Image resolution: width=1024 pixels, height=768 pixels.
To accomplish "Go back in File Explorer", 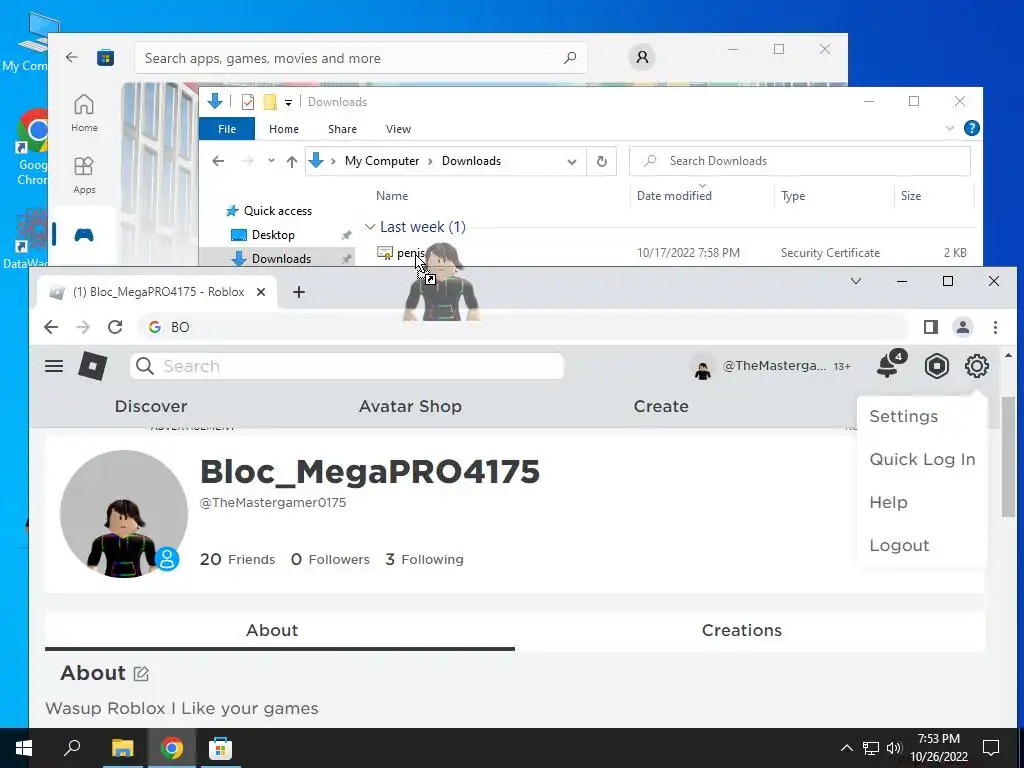I will 218,161.
